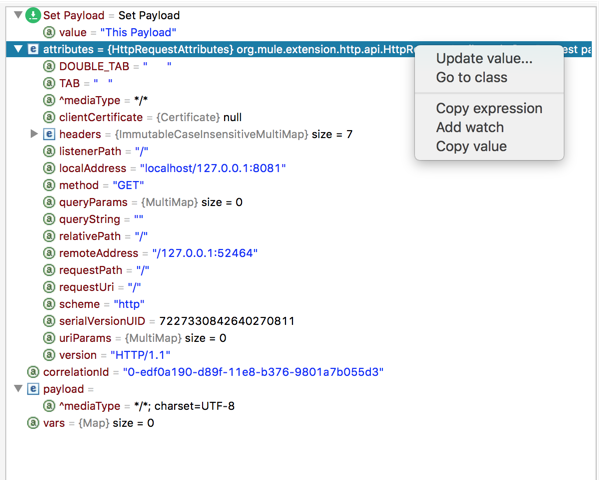Select 'Go to class' menu entry
Screen dimensions: 600x480
(471, 77)
